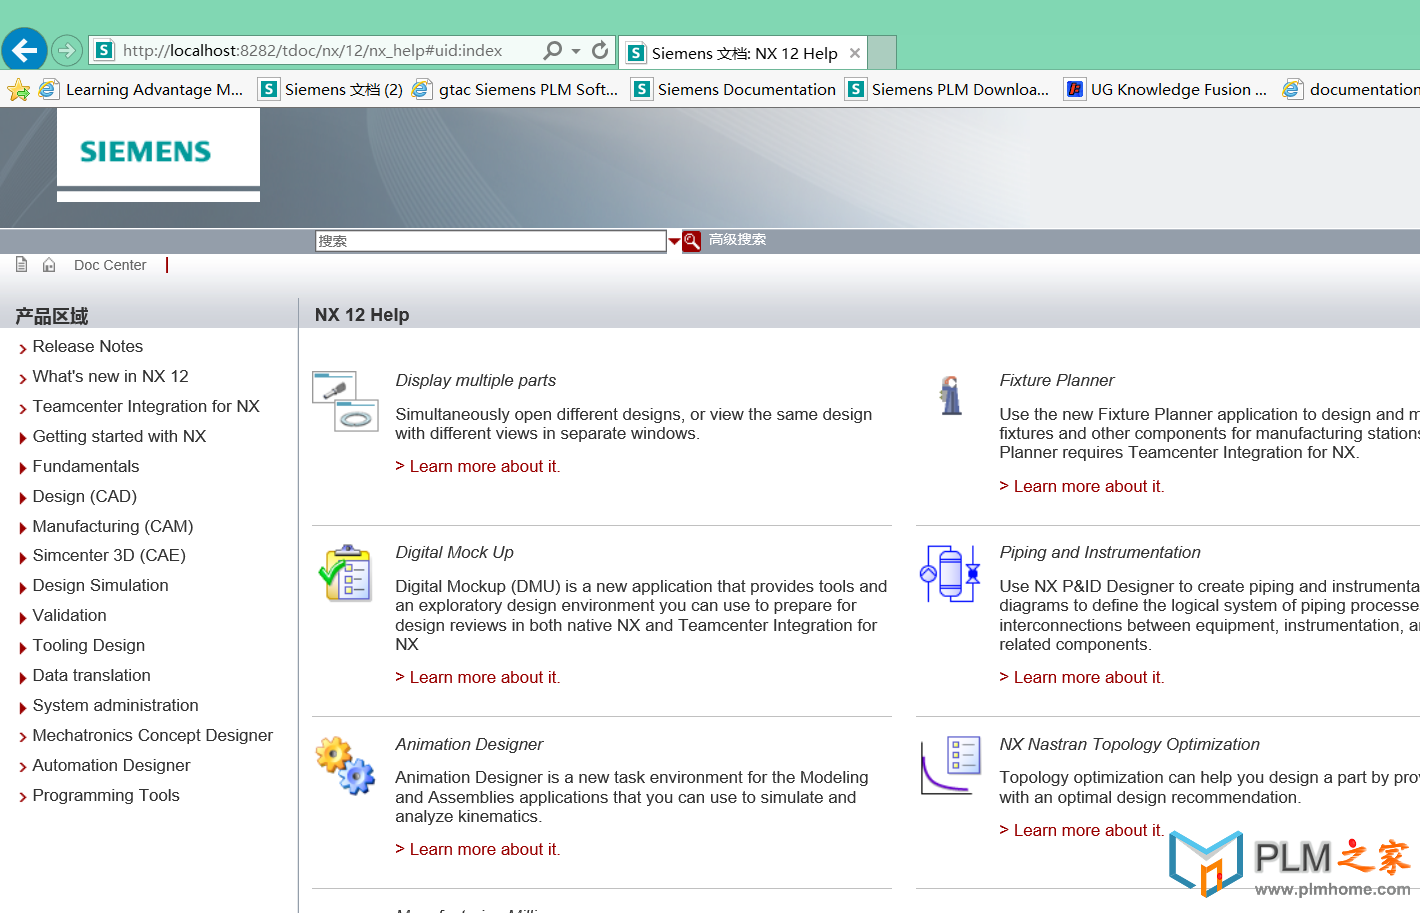1420x913 pixels.
Task: Click the favorites star icon
Action: pos(18,90)
